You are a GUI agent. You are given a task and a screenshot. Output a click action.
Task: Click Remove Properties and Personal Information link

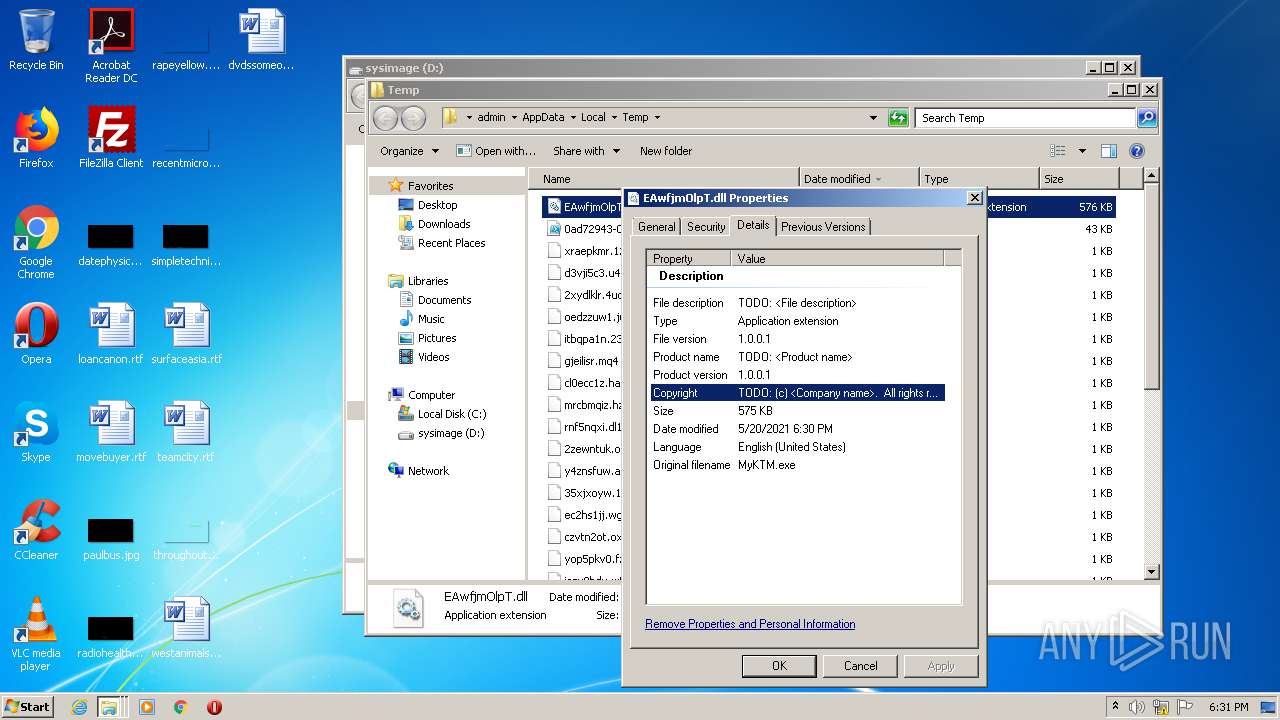[x=750, y=624]
